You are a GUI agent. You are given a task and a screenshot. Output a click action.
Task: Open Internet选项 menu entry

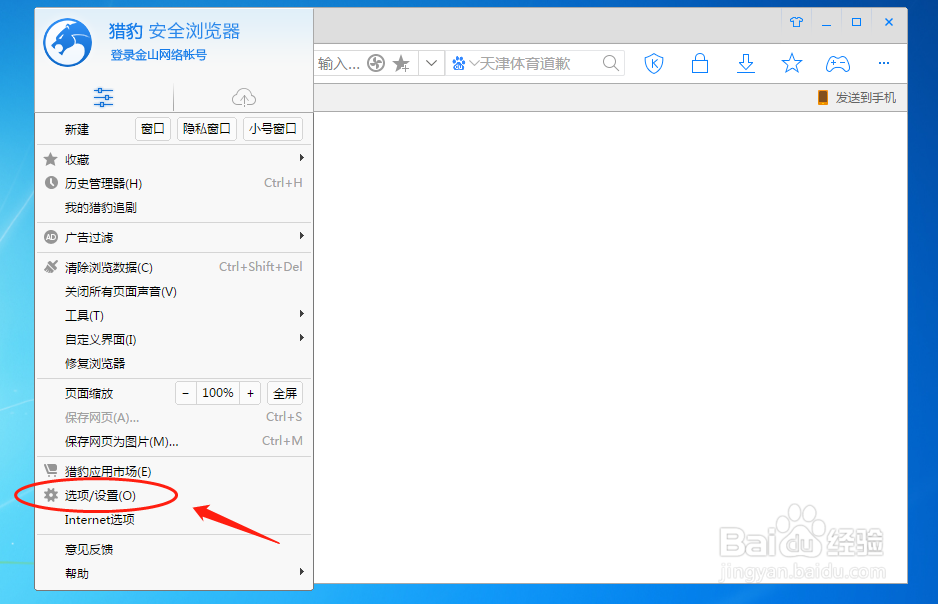[174, 520]
